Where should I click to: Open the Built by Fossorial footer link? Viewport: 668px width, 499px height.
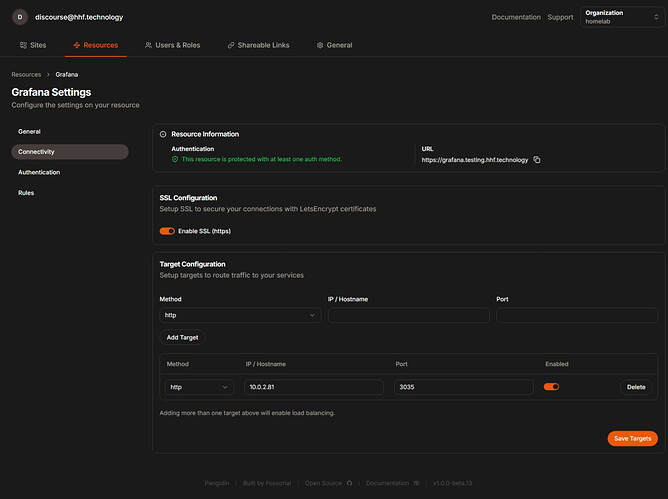pos(267,483)
